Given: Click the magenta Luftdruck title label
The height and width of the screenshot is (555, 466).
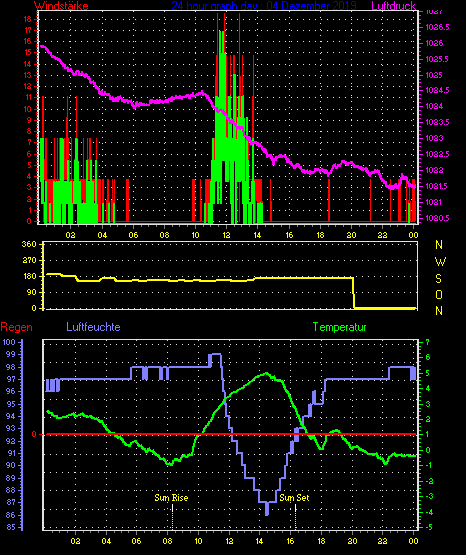Looking at the screenshot, I should [x=393, y=5].
